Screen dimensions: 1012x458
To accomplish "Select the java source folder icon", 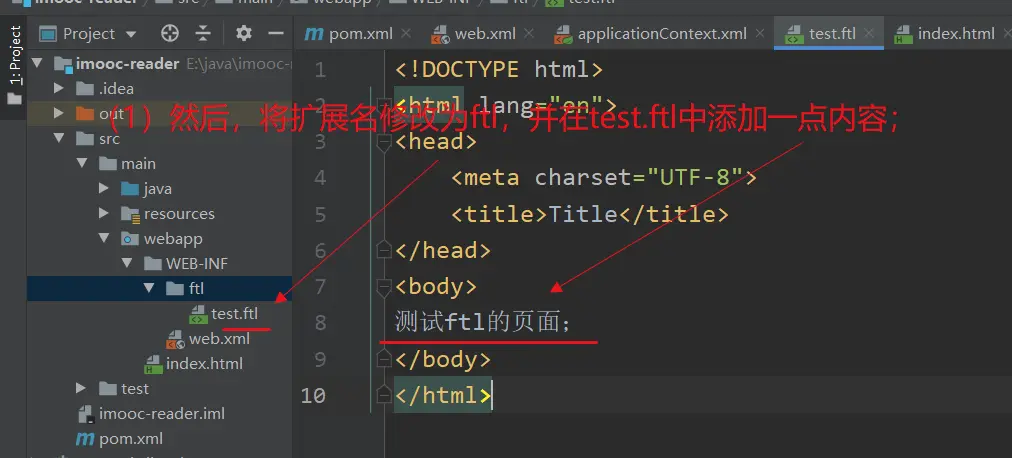I will (130, 188).
